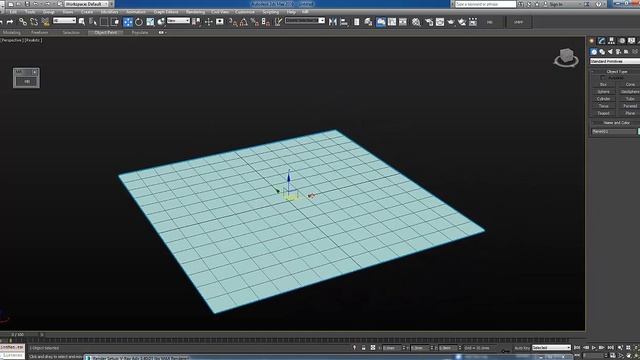Viewport: 640px width, 360px height.
Task: Select the Lights category icon
Action: (x=610, y=51)
